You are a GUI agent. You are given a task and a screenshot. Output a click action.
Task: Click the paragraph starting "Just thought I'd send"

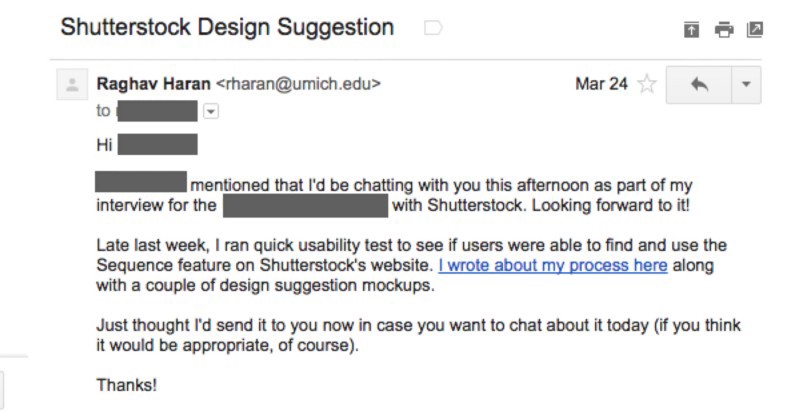click(x=418, y=335)
